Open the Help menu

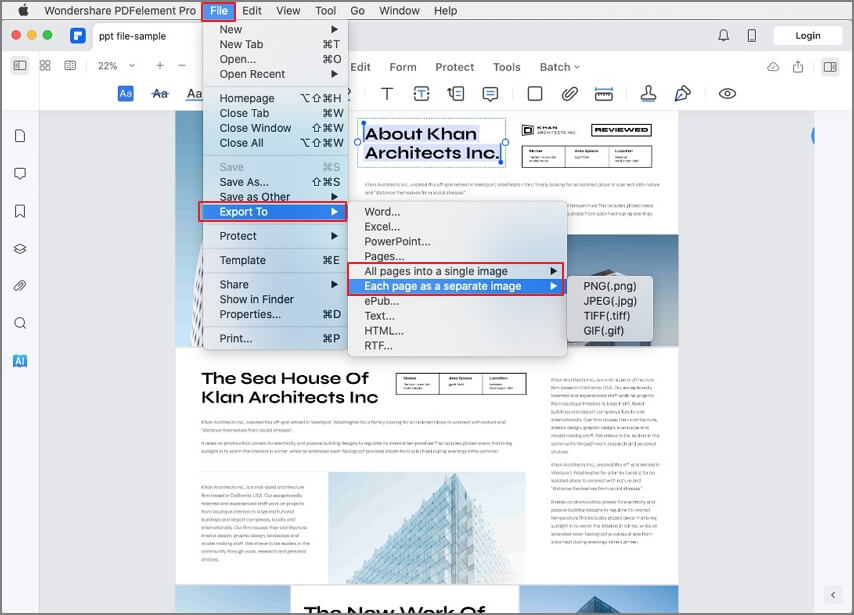446,11
